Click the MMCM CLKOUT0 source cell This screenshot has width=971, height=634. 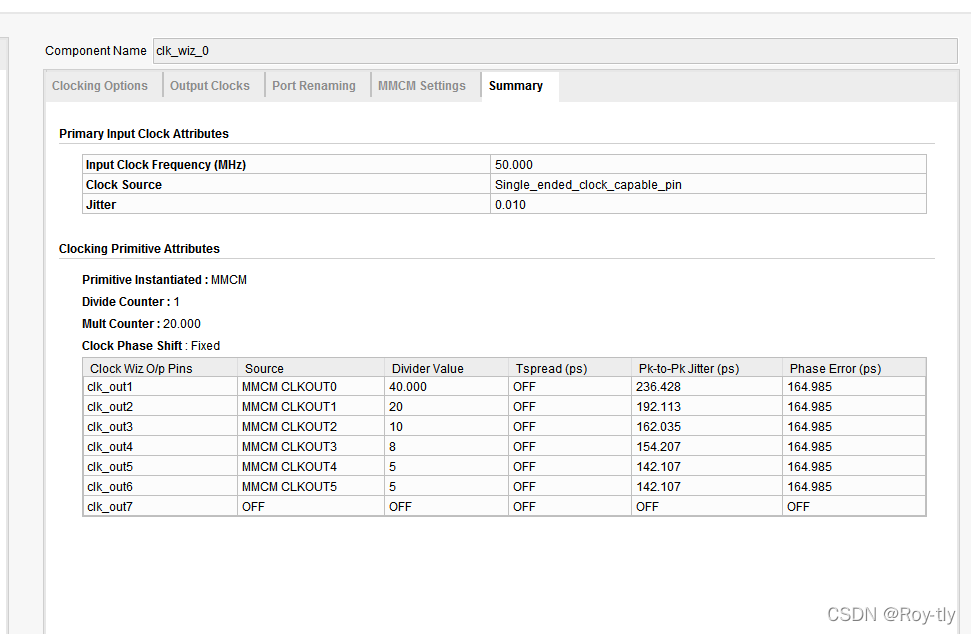[311, 387]
